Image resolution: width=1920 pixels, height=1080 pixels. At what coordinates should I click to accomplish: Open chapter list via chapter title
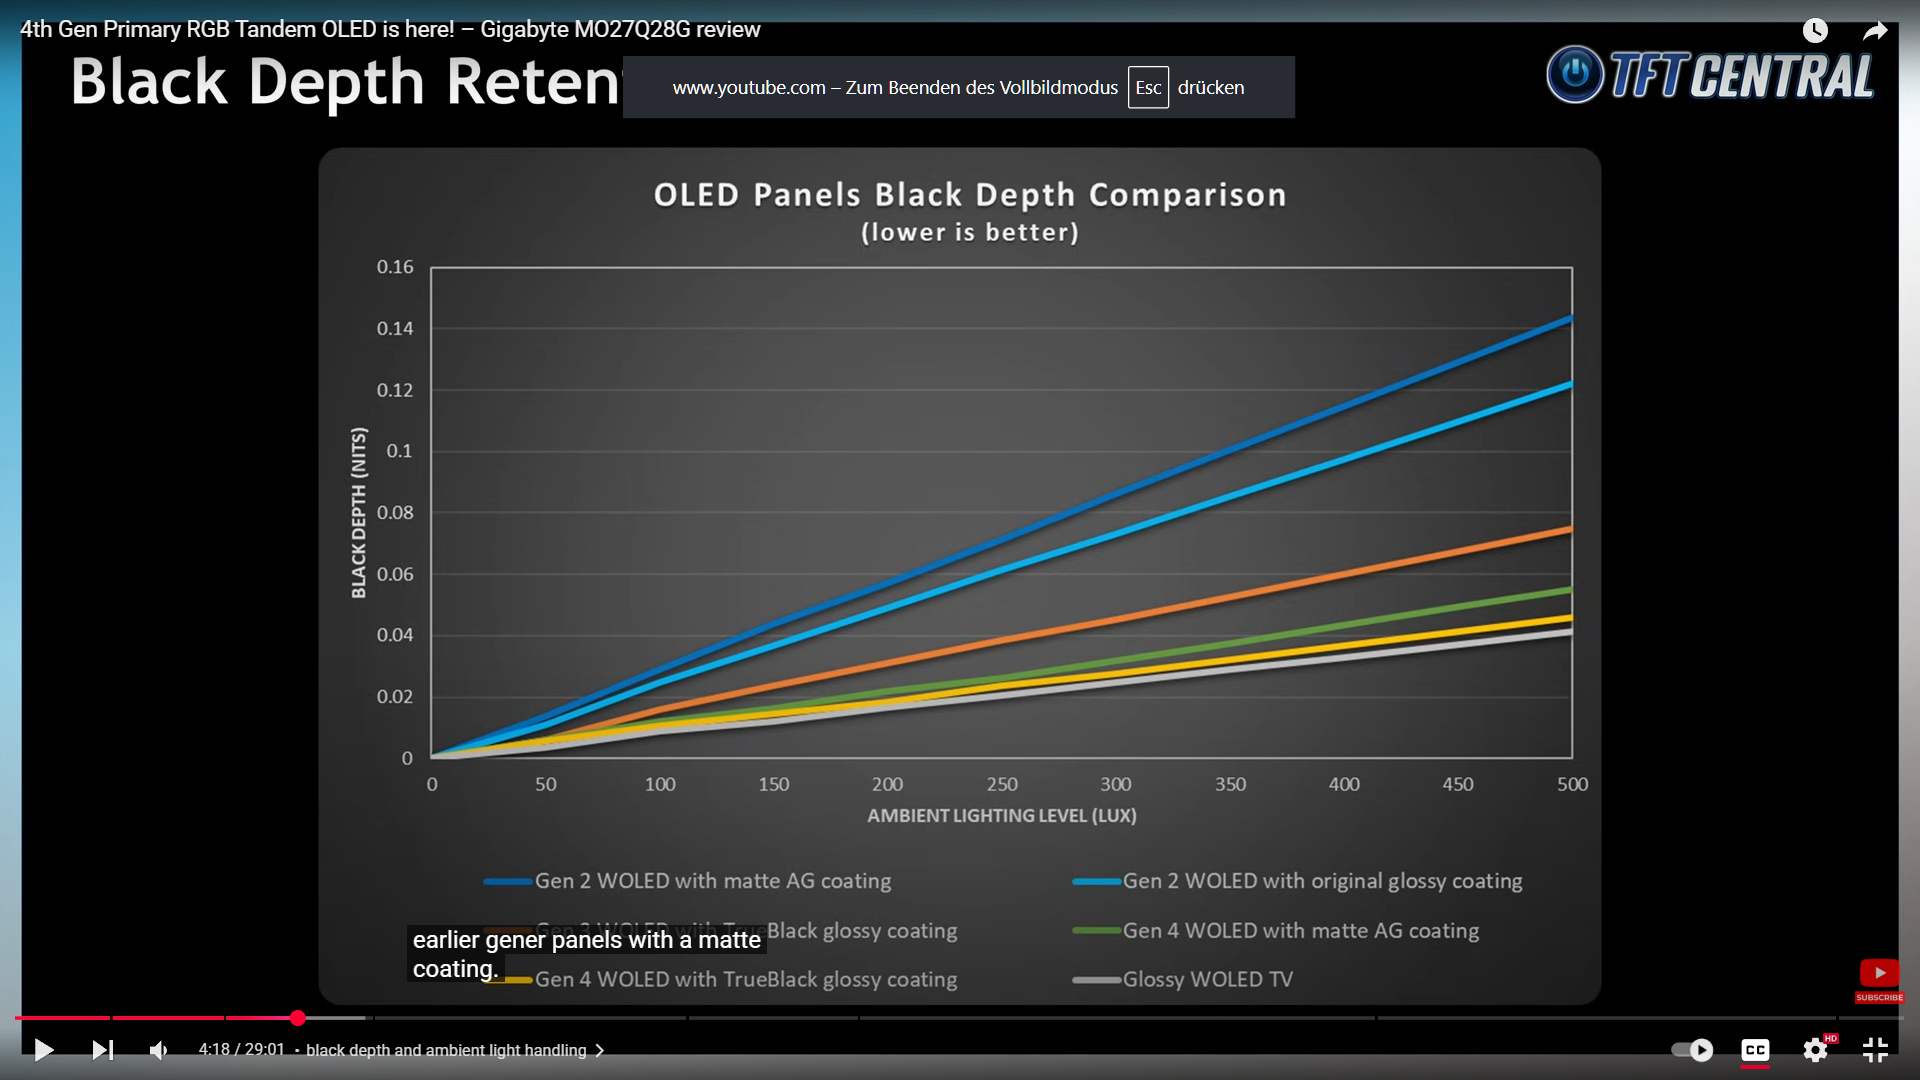coord(446,1050)
